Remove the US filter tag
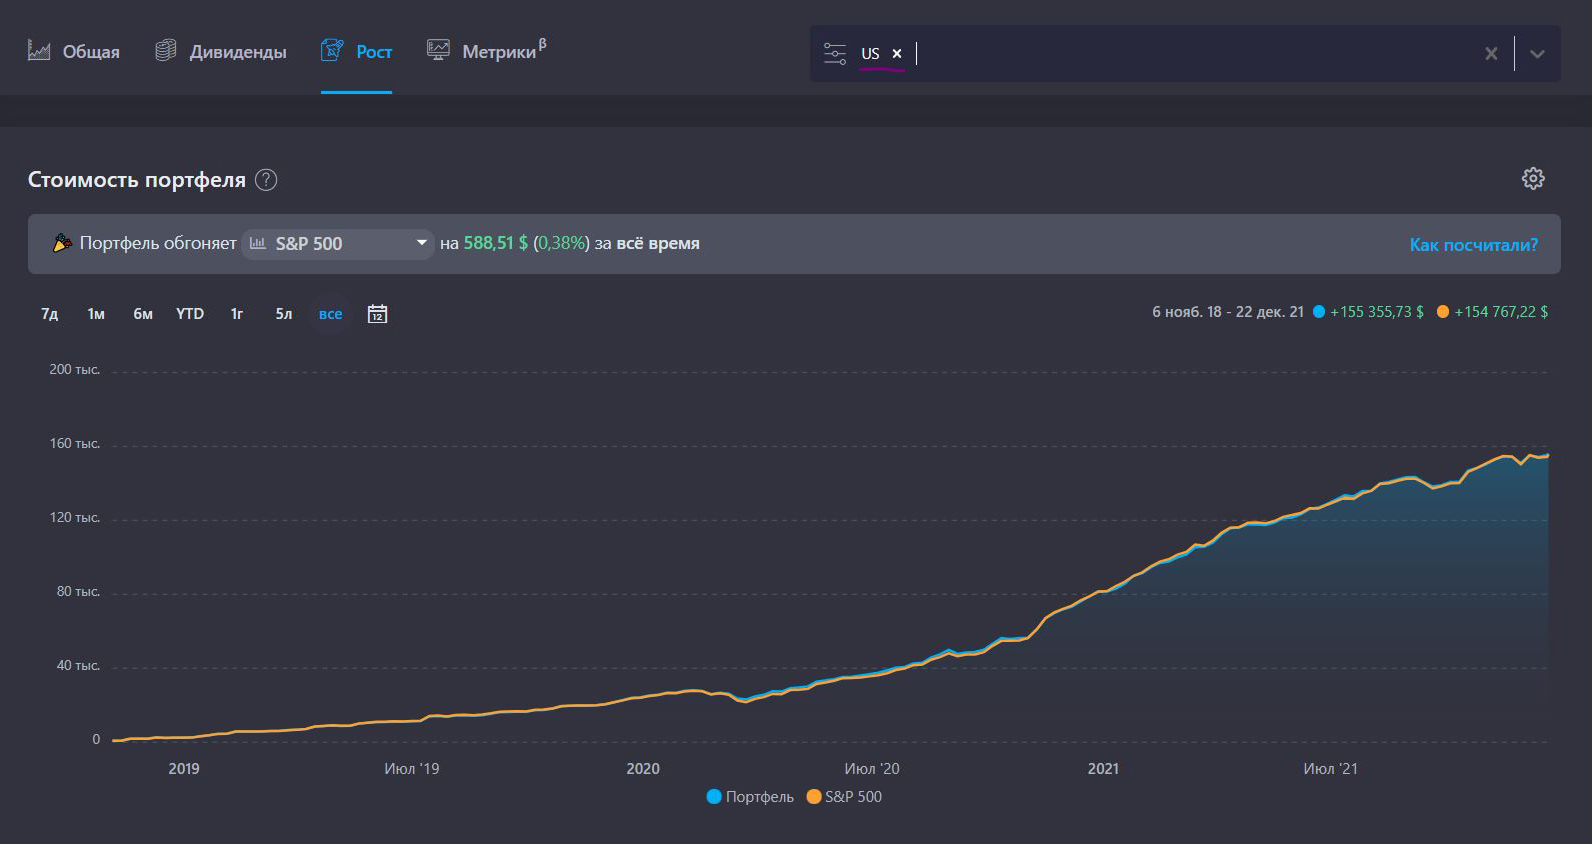 tap(897, 54)
